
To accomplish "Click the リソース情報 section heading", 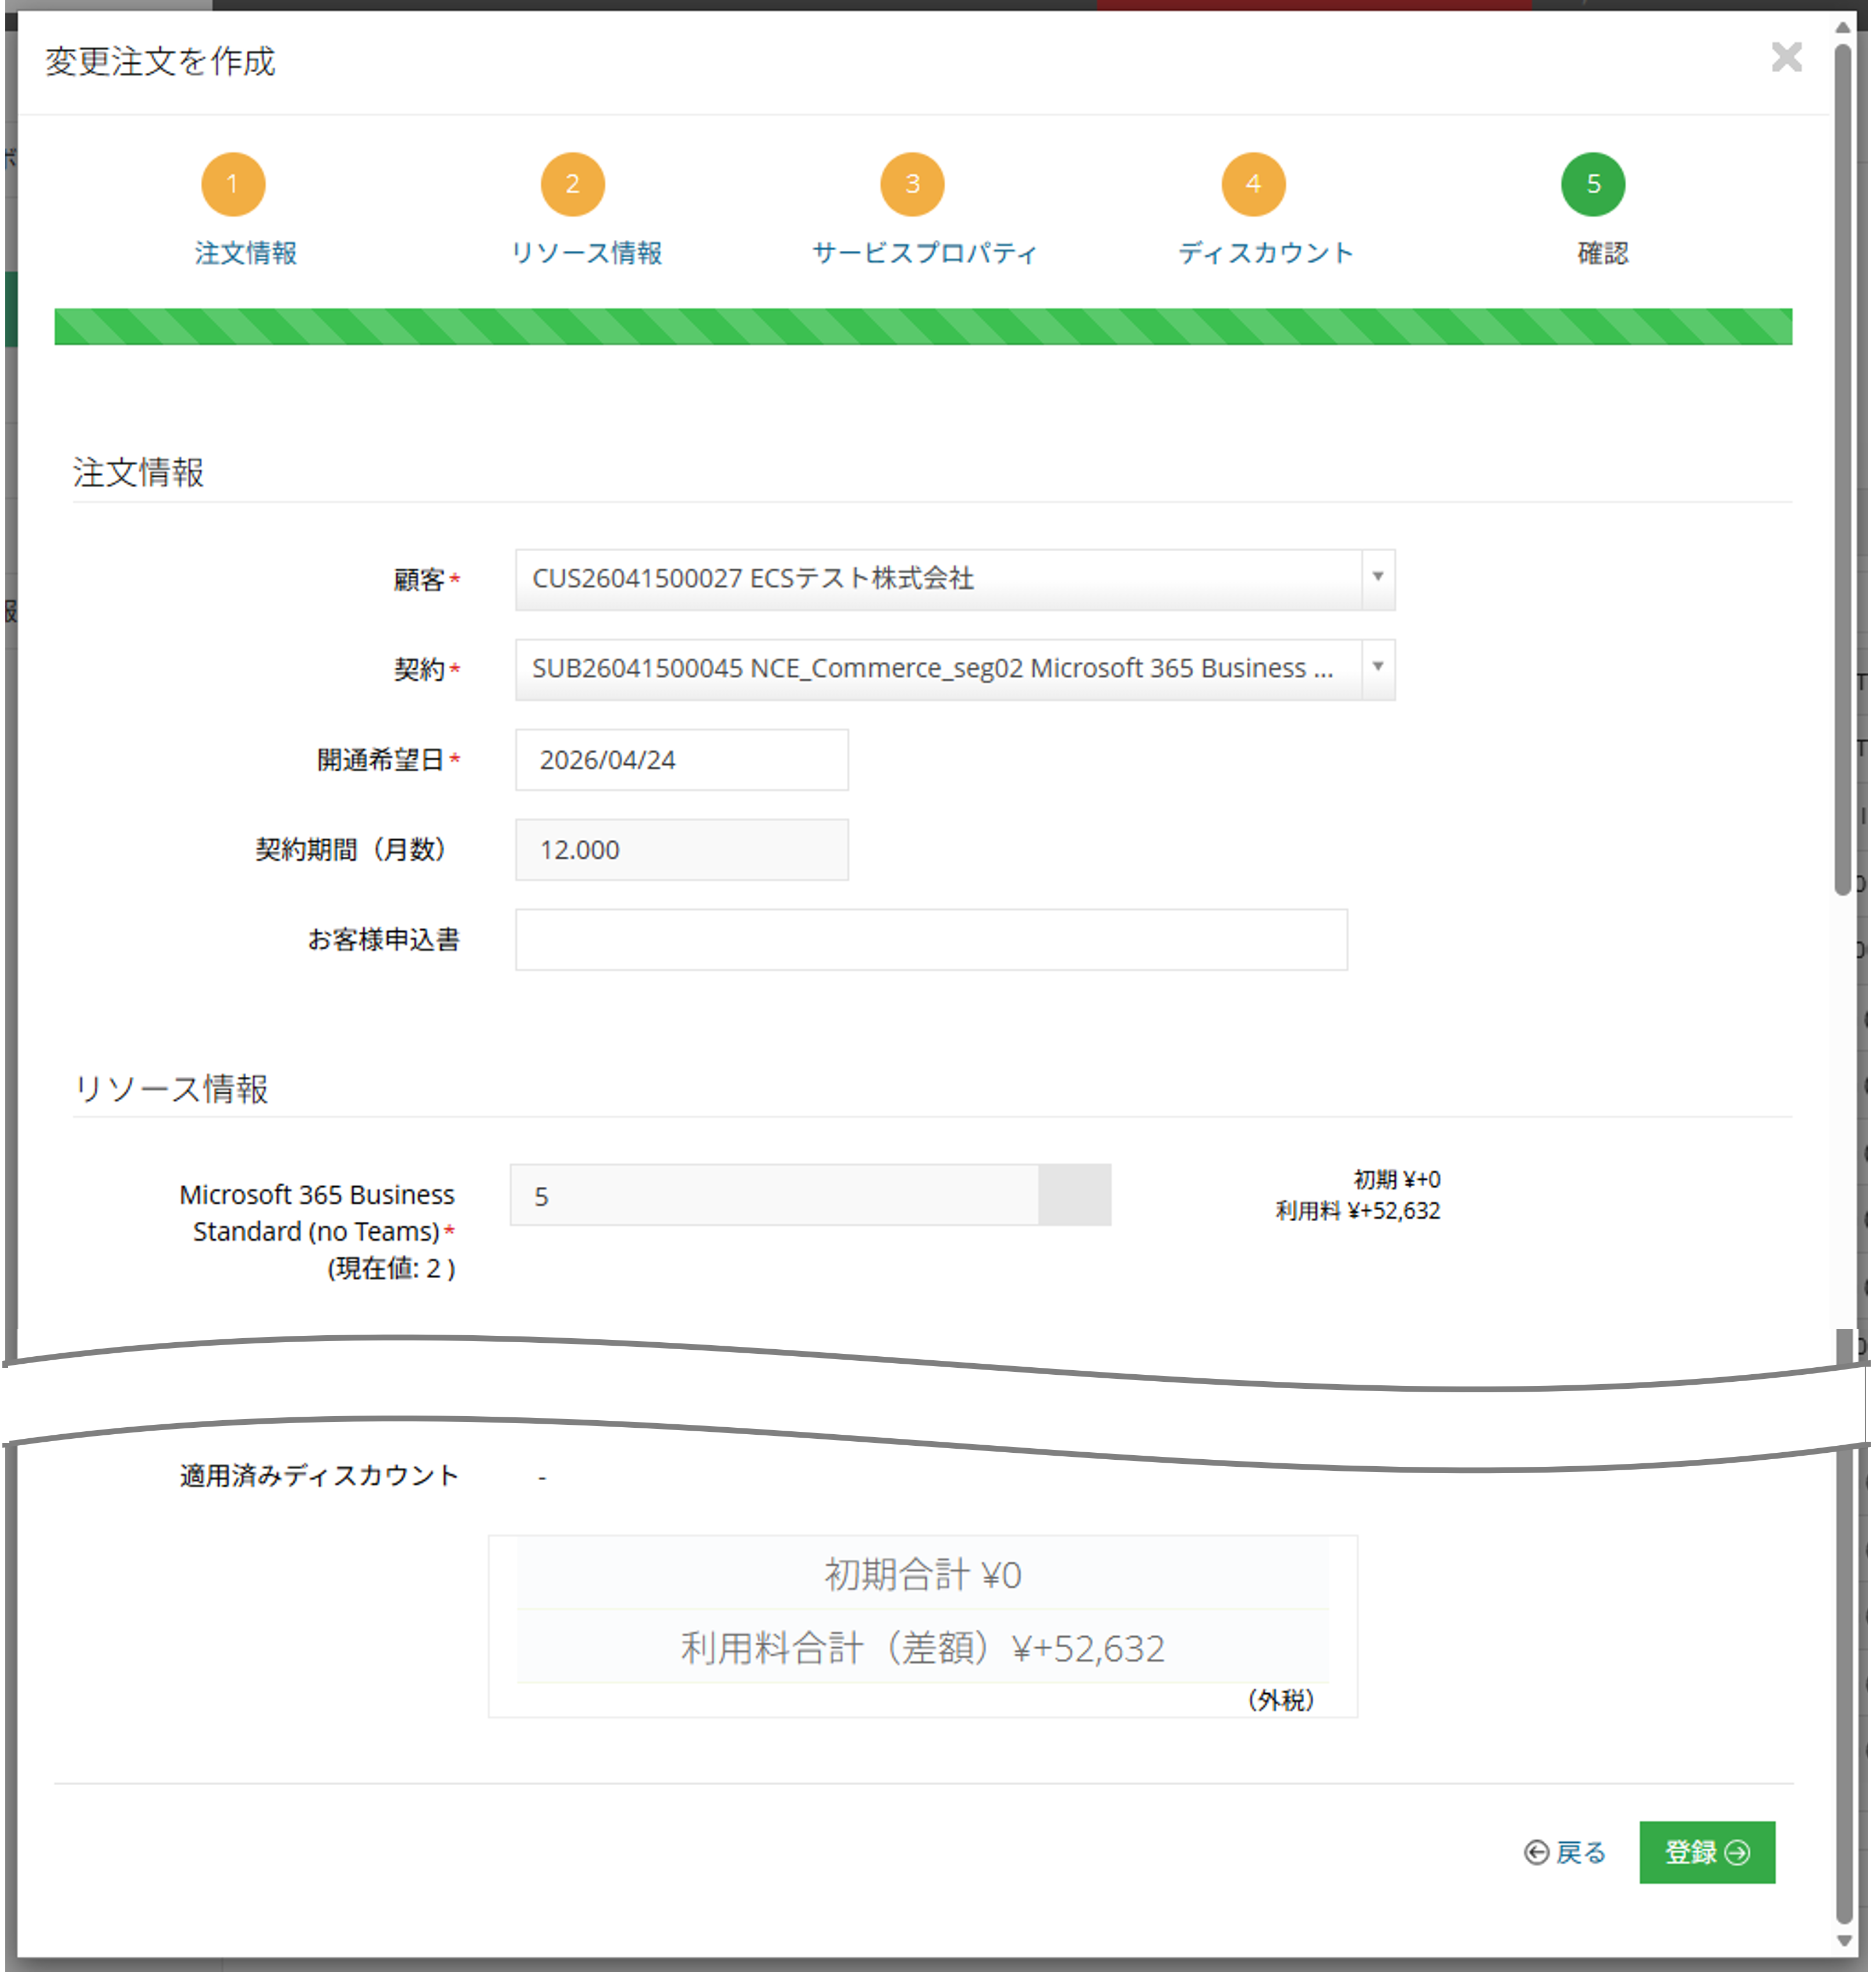I will click(x=171, y=1088).
